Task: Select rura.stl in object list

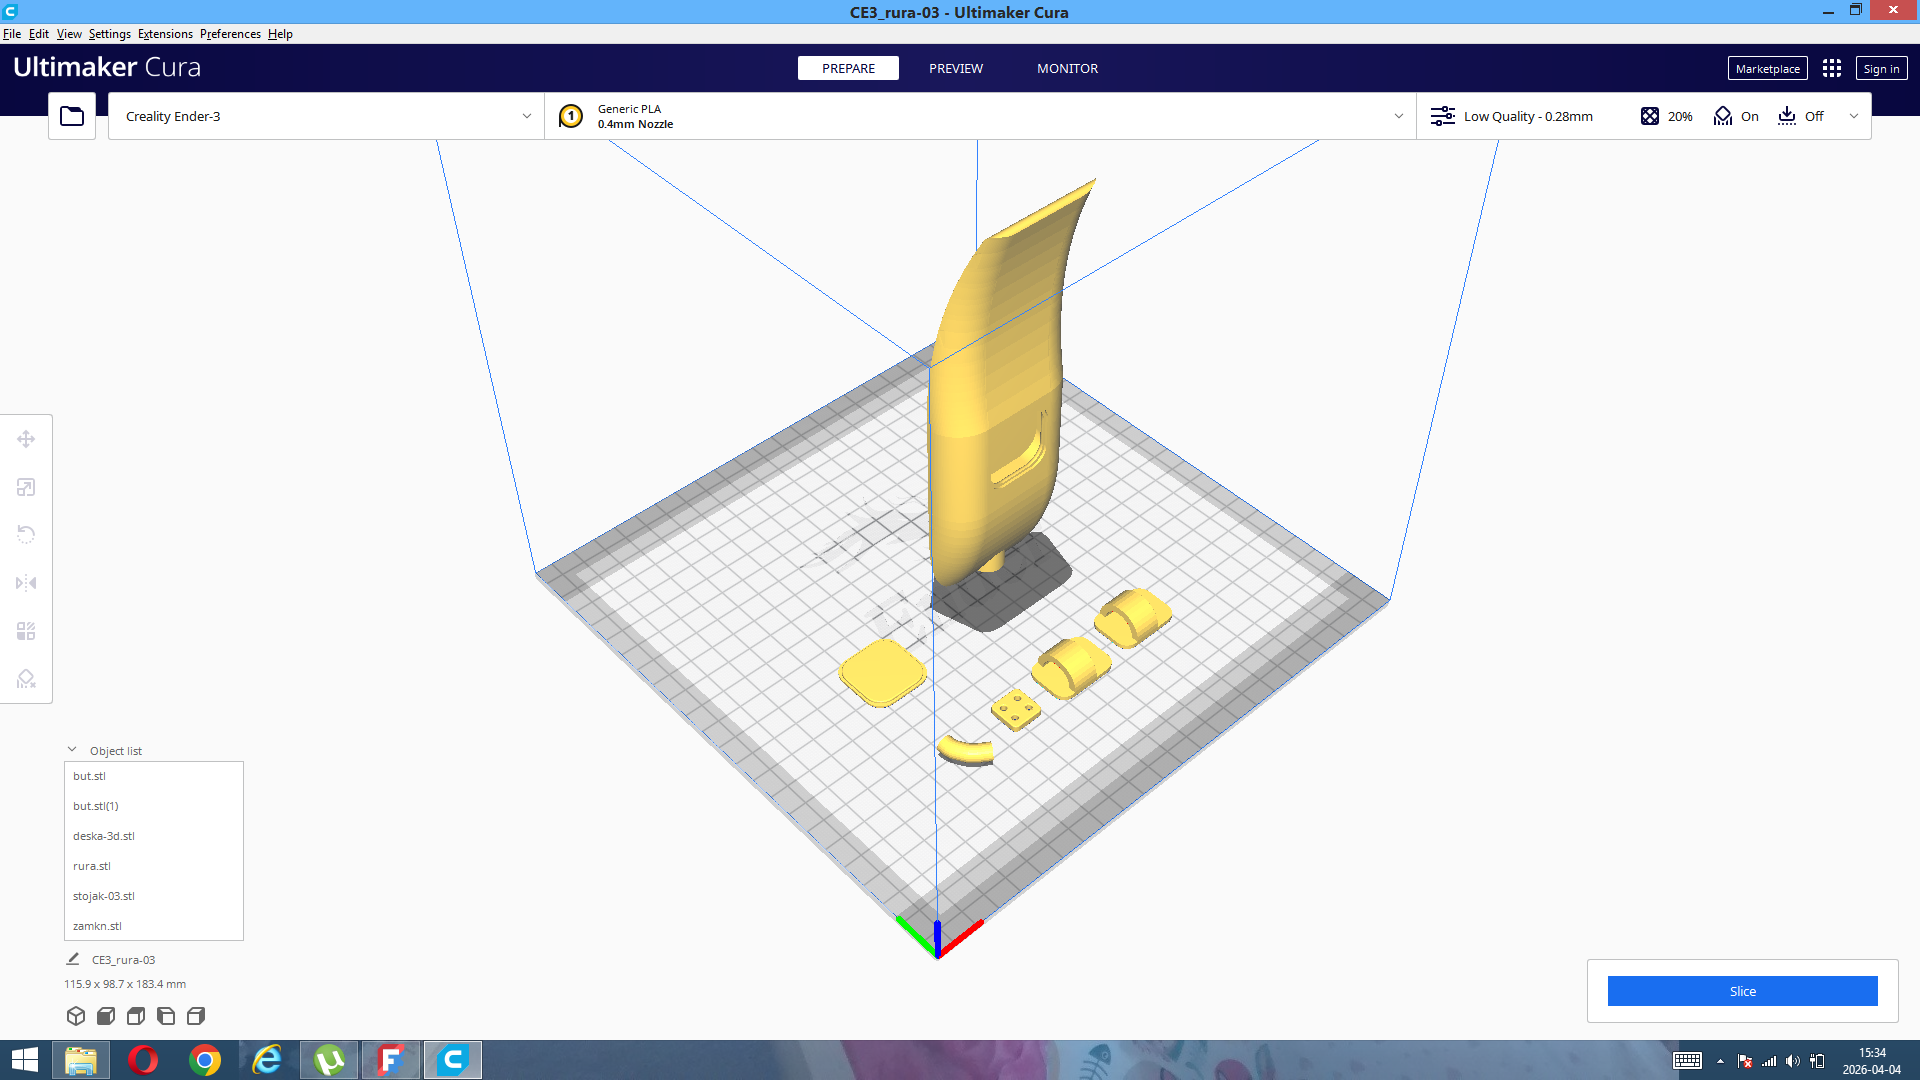Action: pyautogui.click(x=154, y=866)
